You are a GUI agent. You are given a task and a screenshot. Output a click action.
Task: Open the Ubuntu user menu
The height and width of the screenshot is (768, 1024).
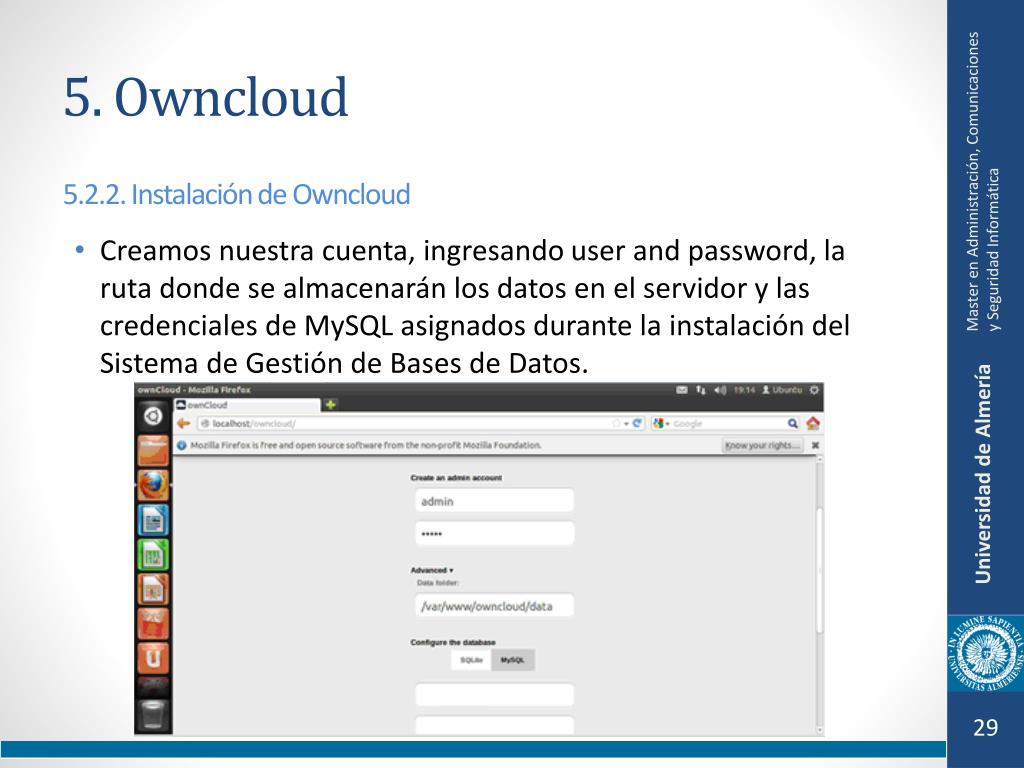782,390
